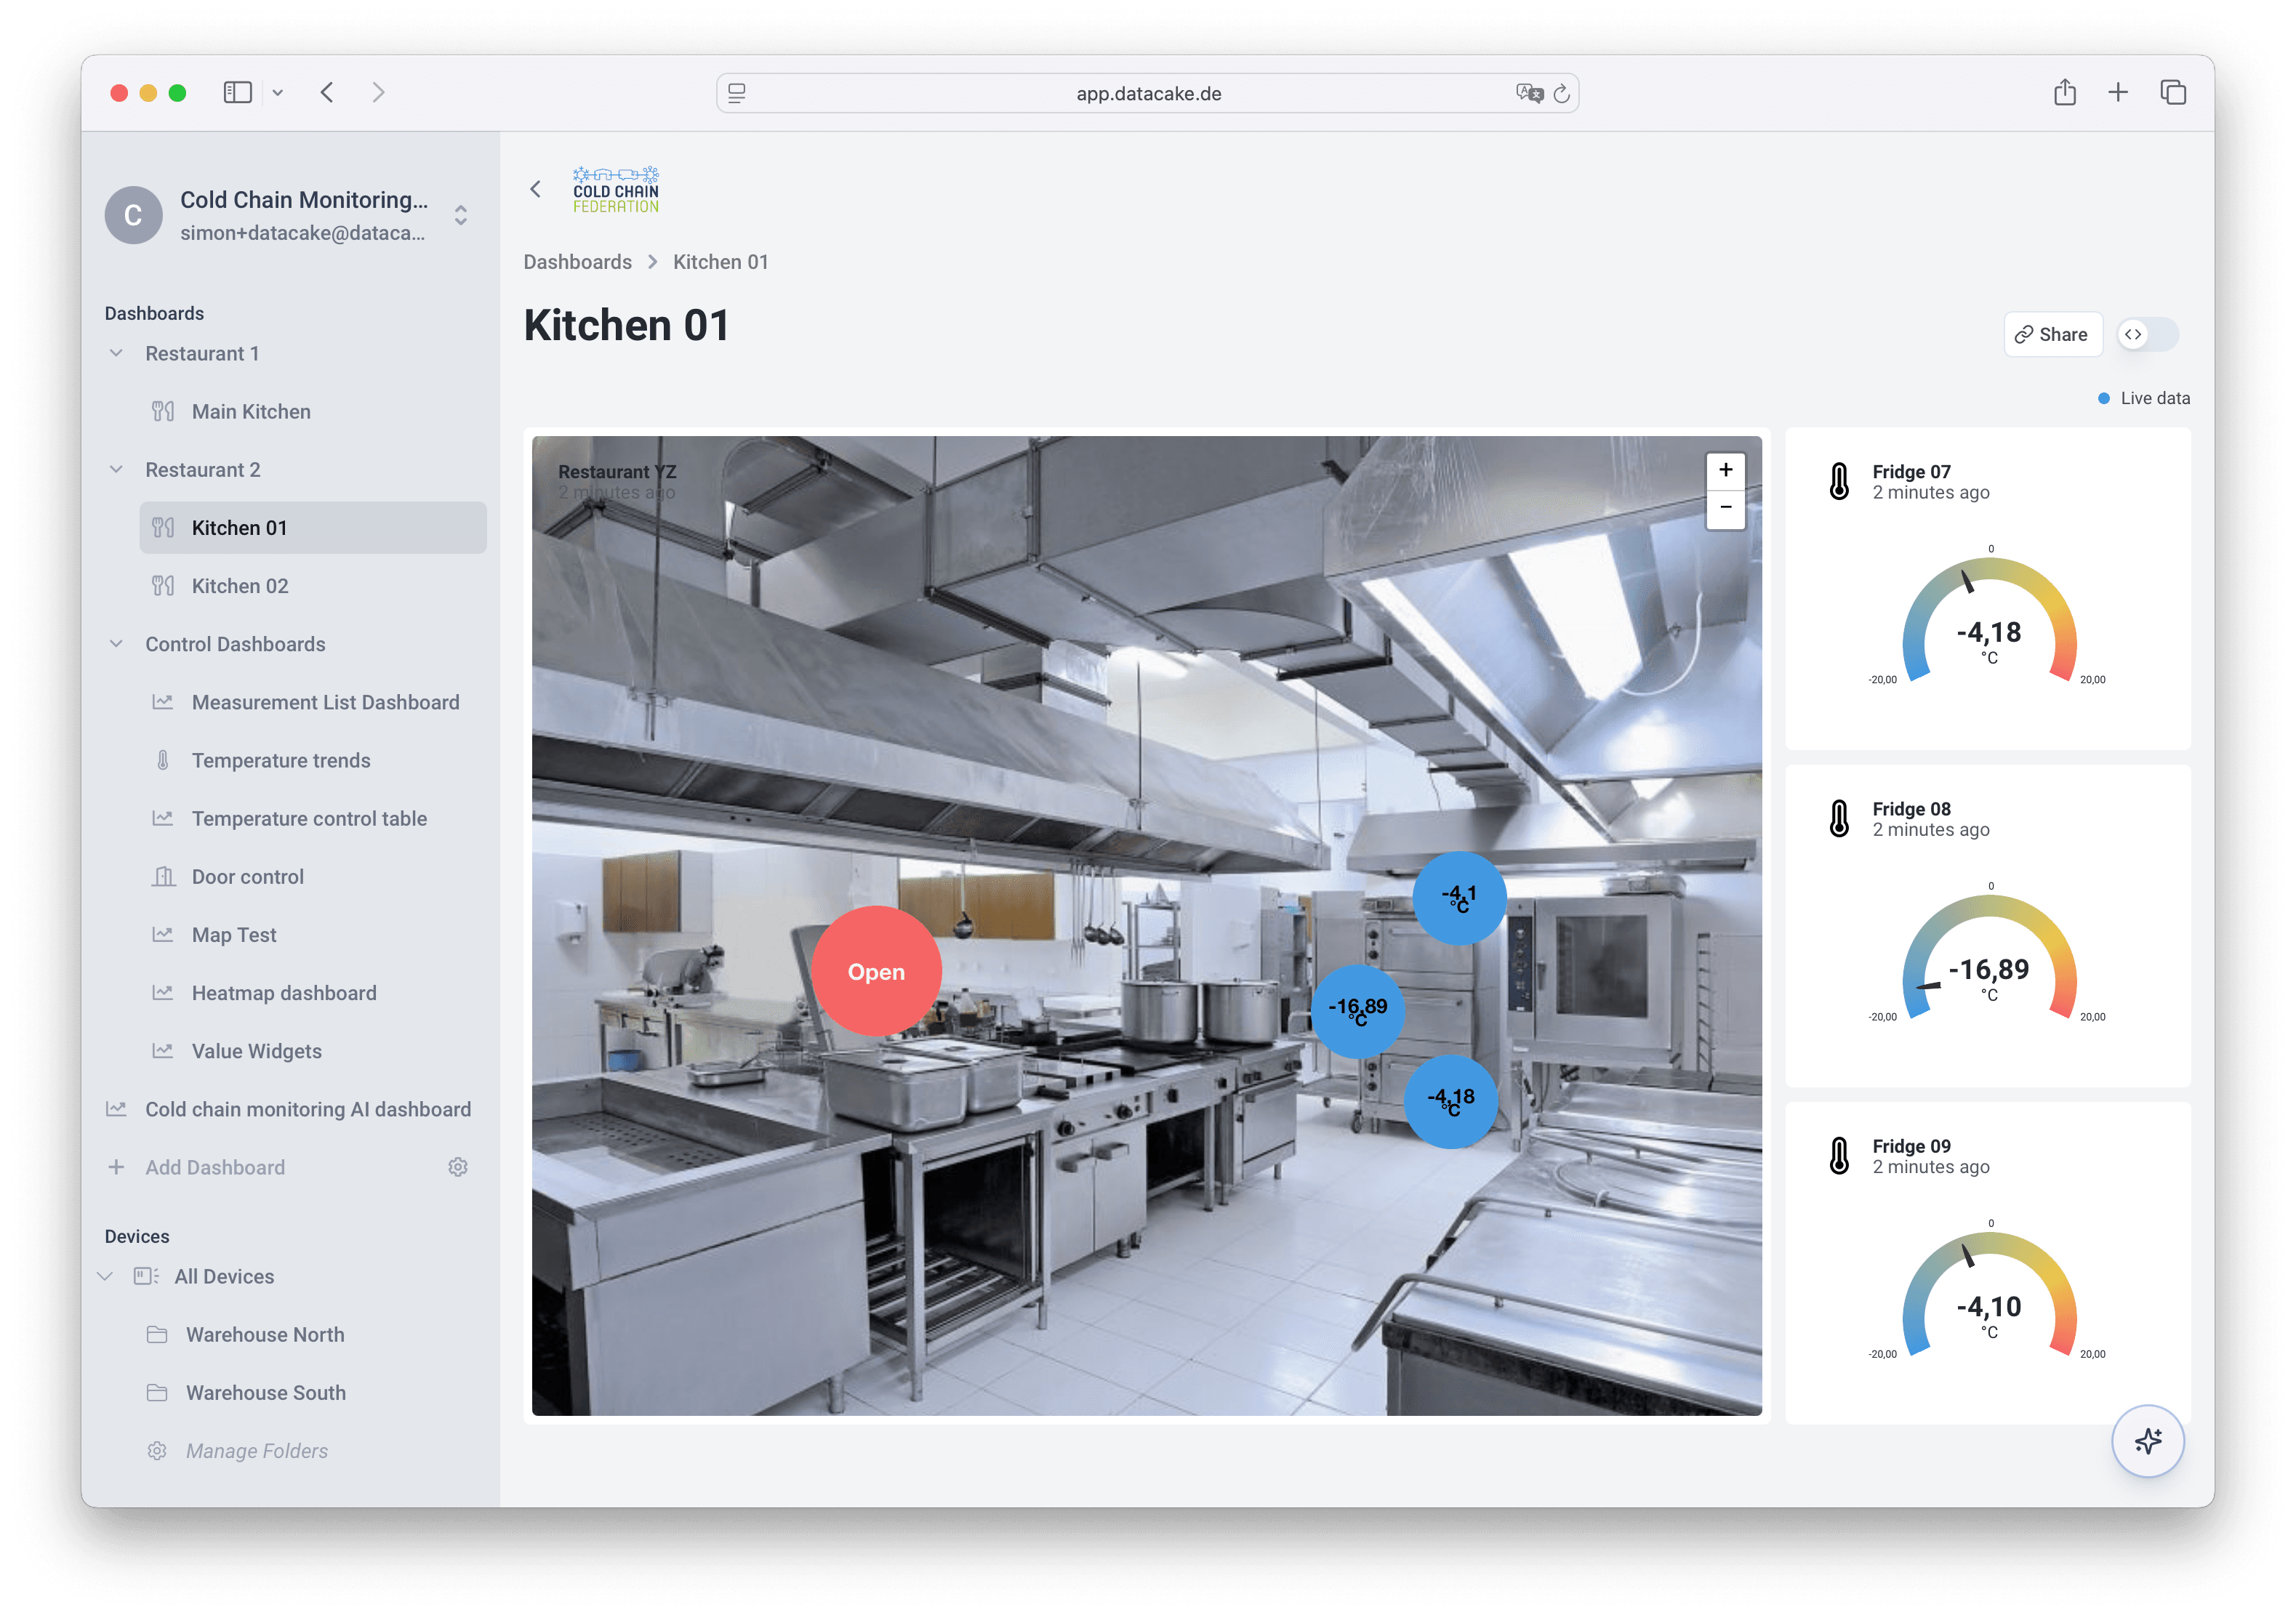Click the Share button
Image resolution: width=2296 pixels, height=1615 pixels.
2051,334
